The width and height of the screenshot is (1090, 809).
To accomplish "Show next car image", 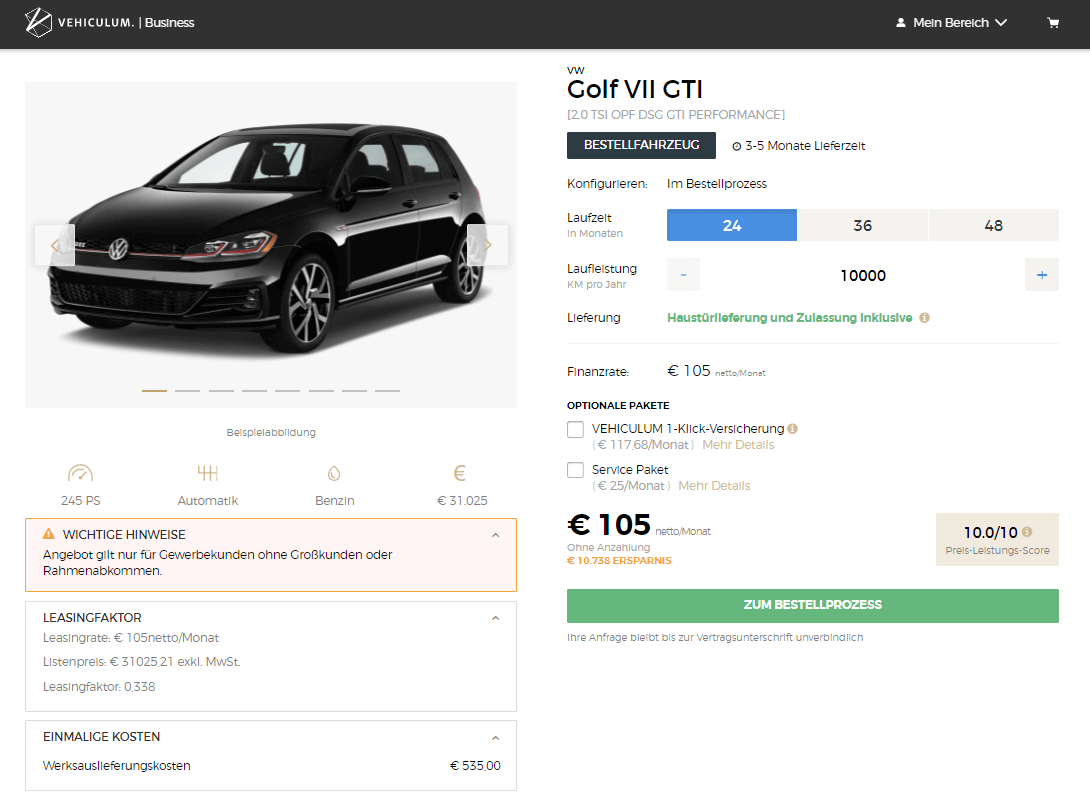I will 488,245.
